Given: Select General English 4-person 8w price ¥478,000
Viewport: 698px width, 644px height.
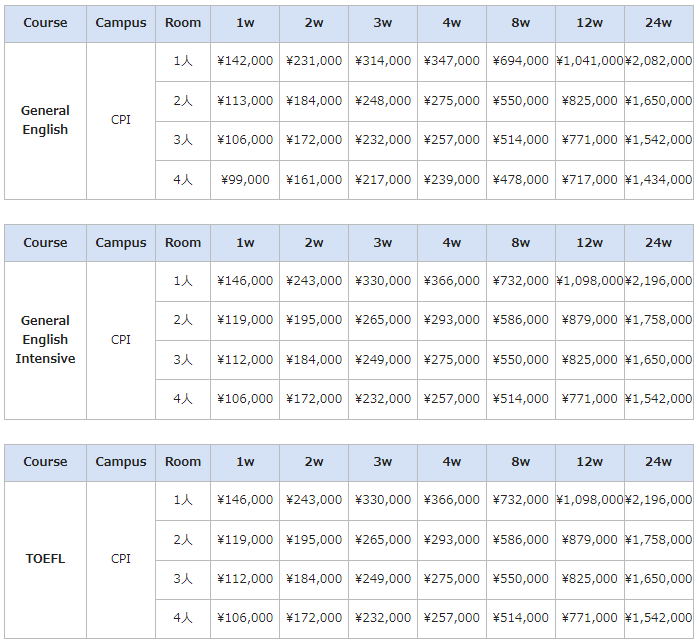Looking at the screenshot, I should 521,180.
